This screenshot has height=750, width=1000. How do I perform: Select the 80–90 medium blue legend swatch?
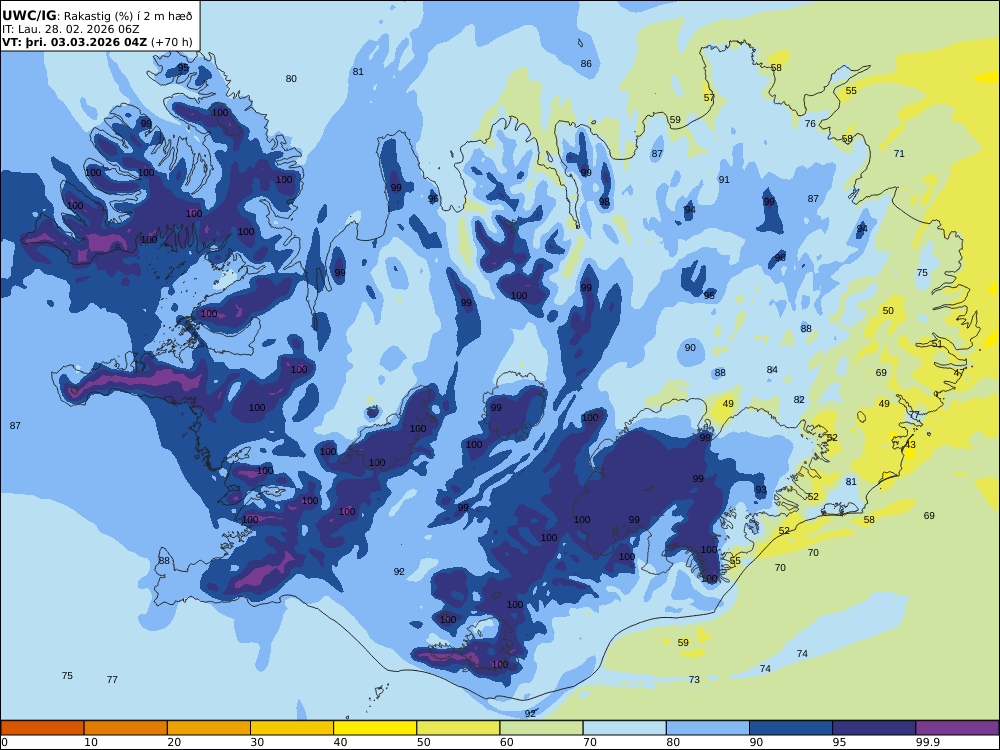(708, 728)
